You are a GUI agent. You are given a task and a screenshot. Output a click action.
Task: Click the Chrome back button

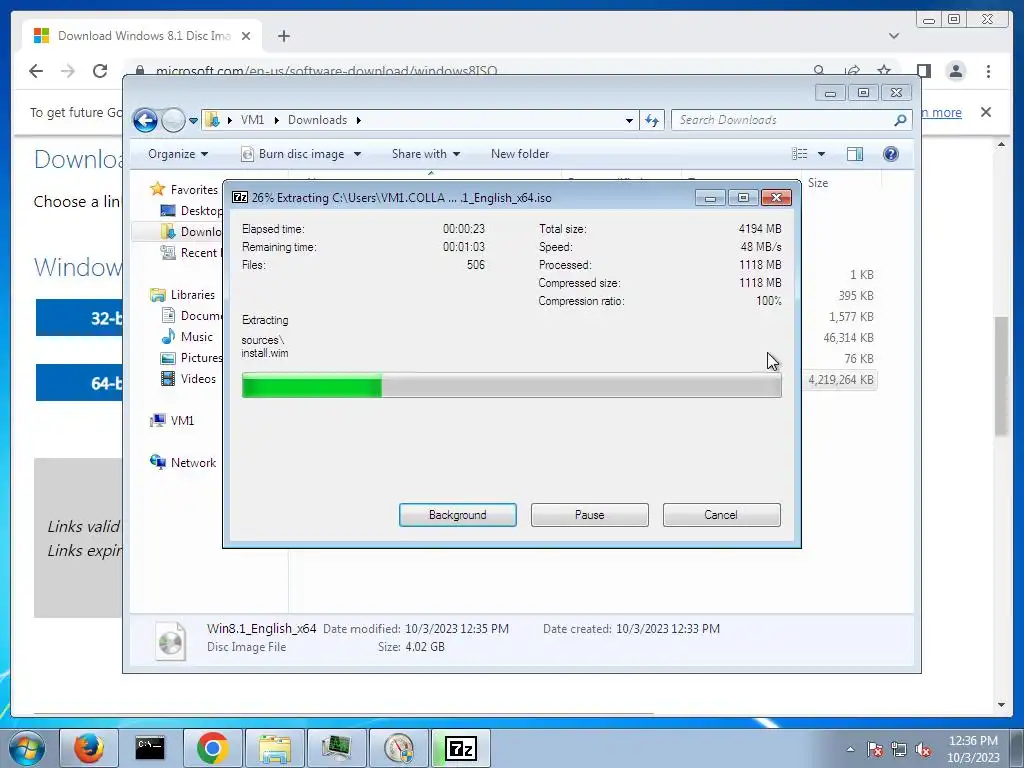pos(36,71)
